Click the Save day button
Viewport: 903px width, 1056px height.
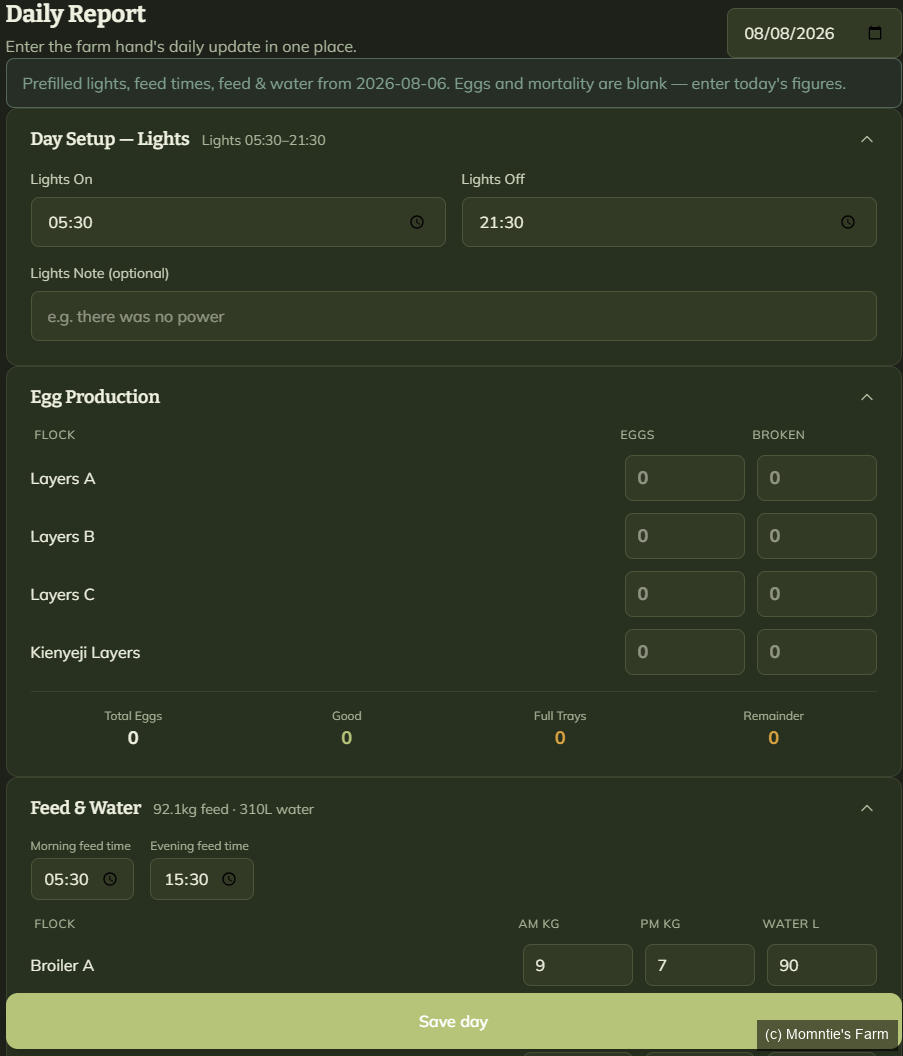coord(453,1021)
